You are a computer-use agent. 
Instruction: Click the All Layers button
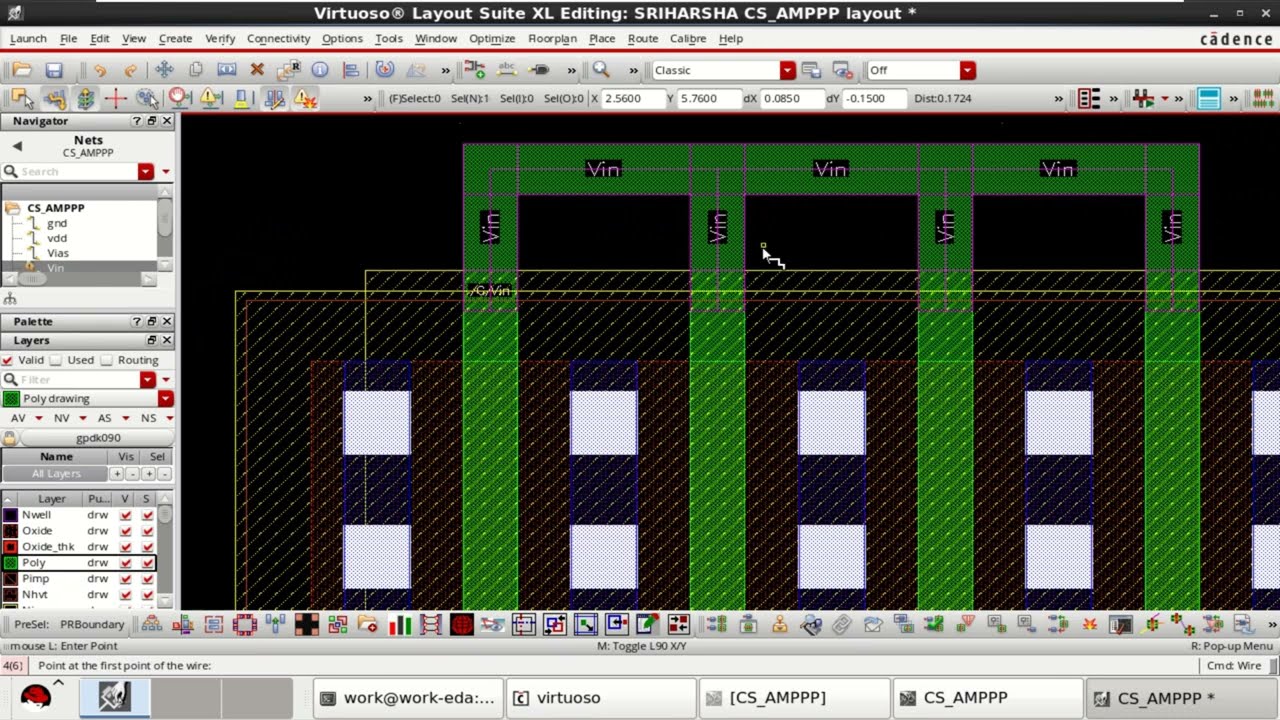56,474
